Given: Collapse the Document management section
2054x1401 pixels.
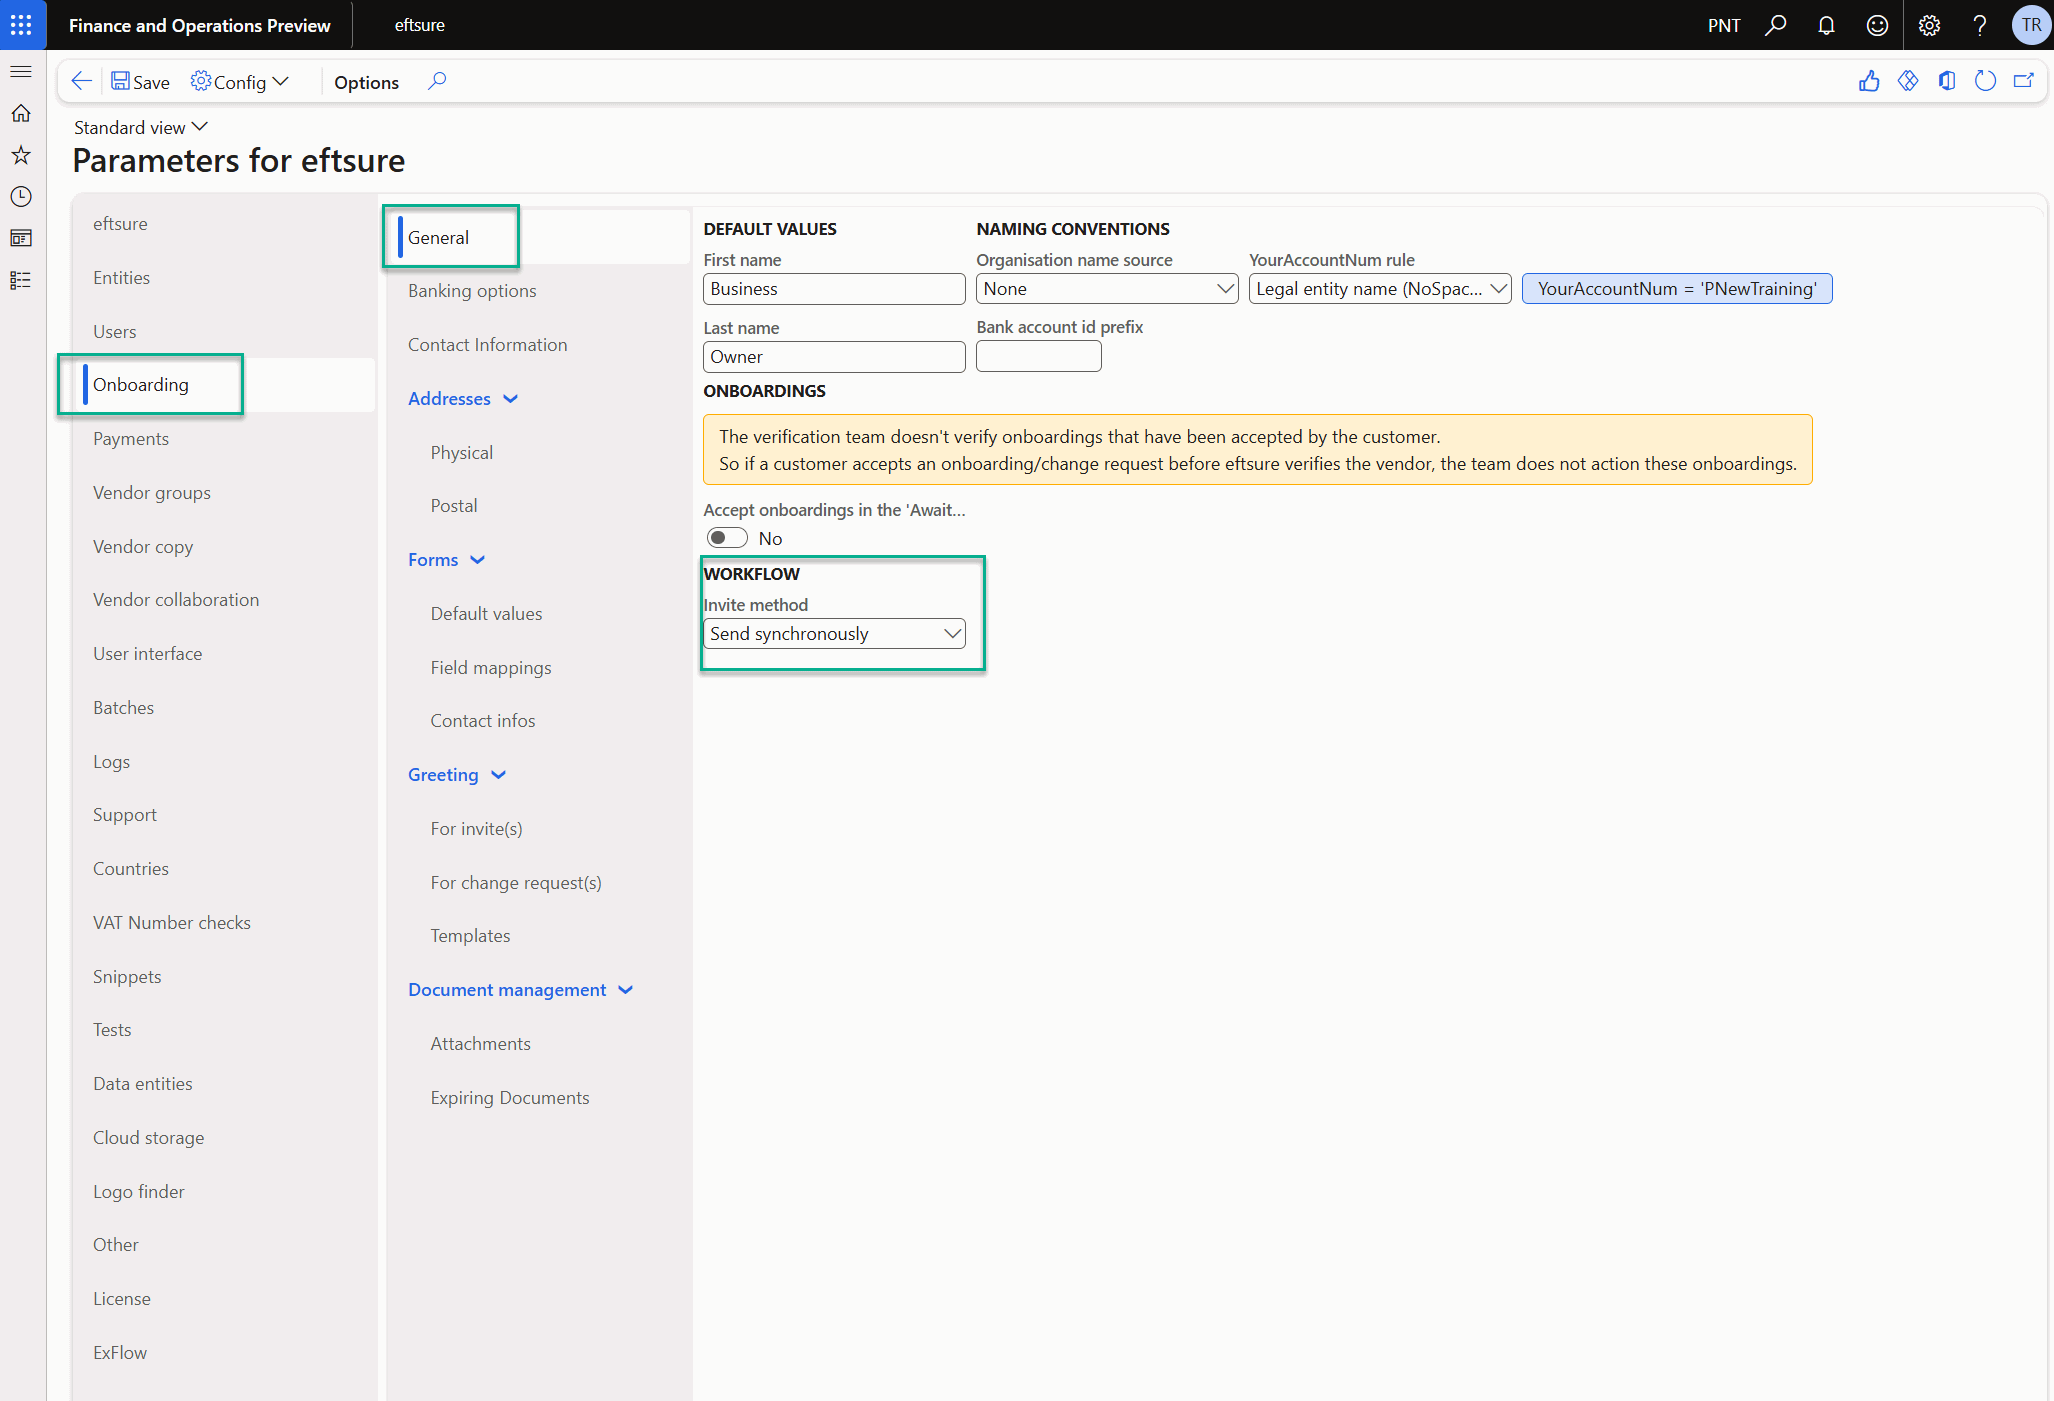Looking at the screenshot, I should click(x=521, y=990).
